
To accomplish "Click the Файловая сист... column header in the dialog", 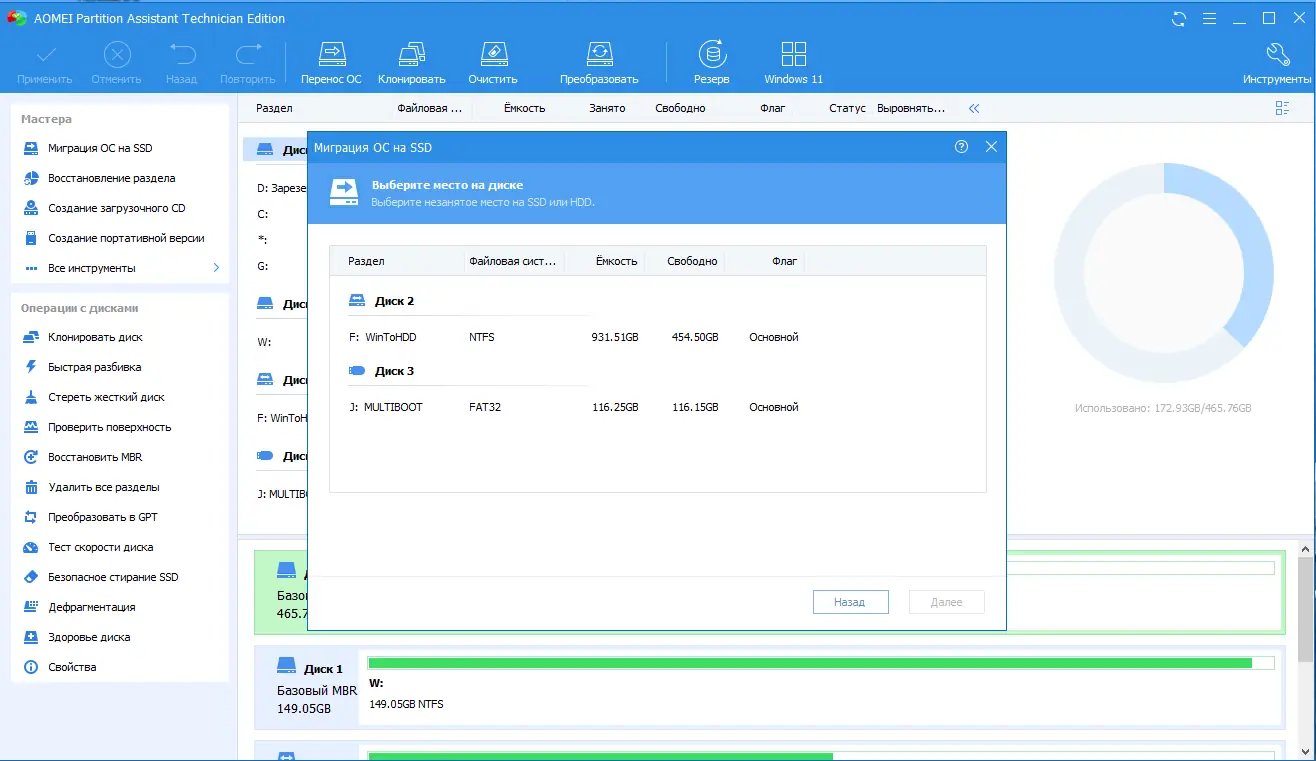I will [x=513, y=261].
